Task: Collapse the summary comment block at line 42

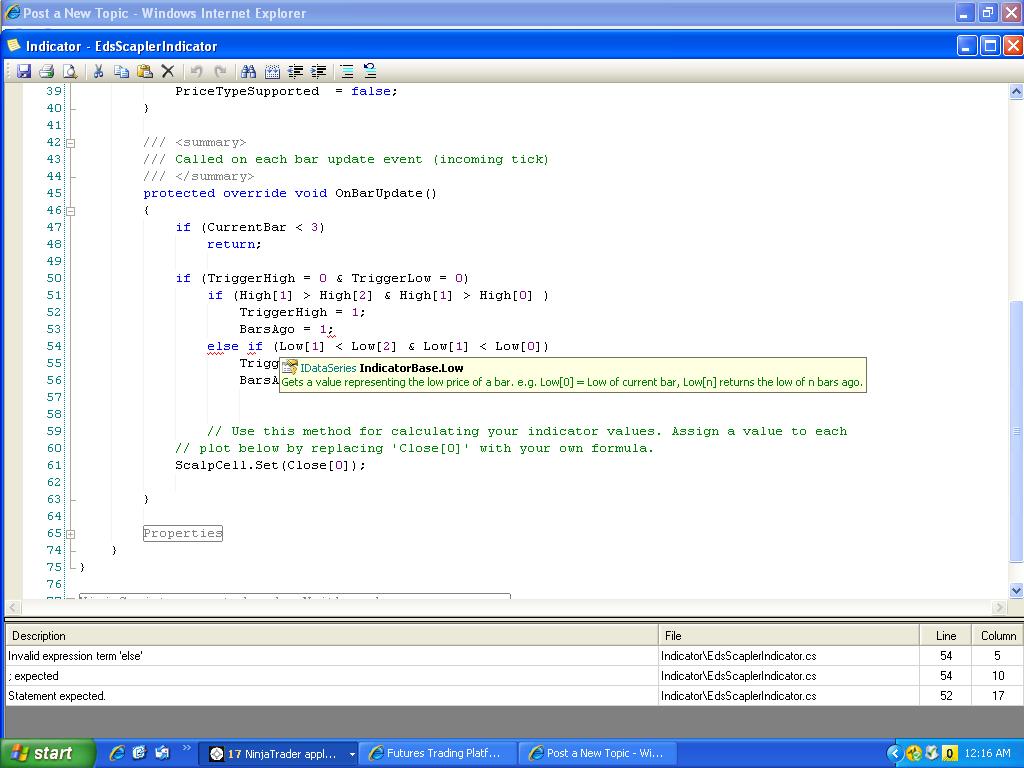Action: (x=70, y=143)
